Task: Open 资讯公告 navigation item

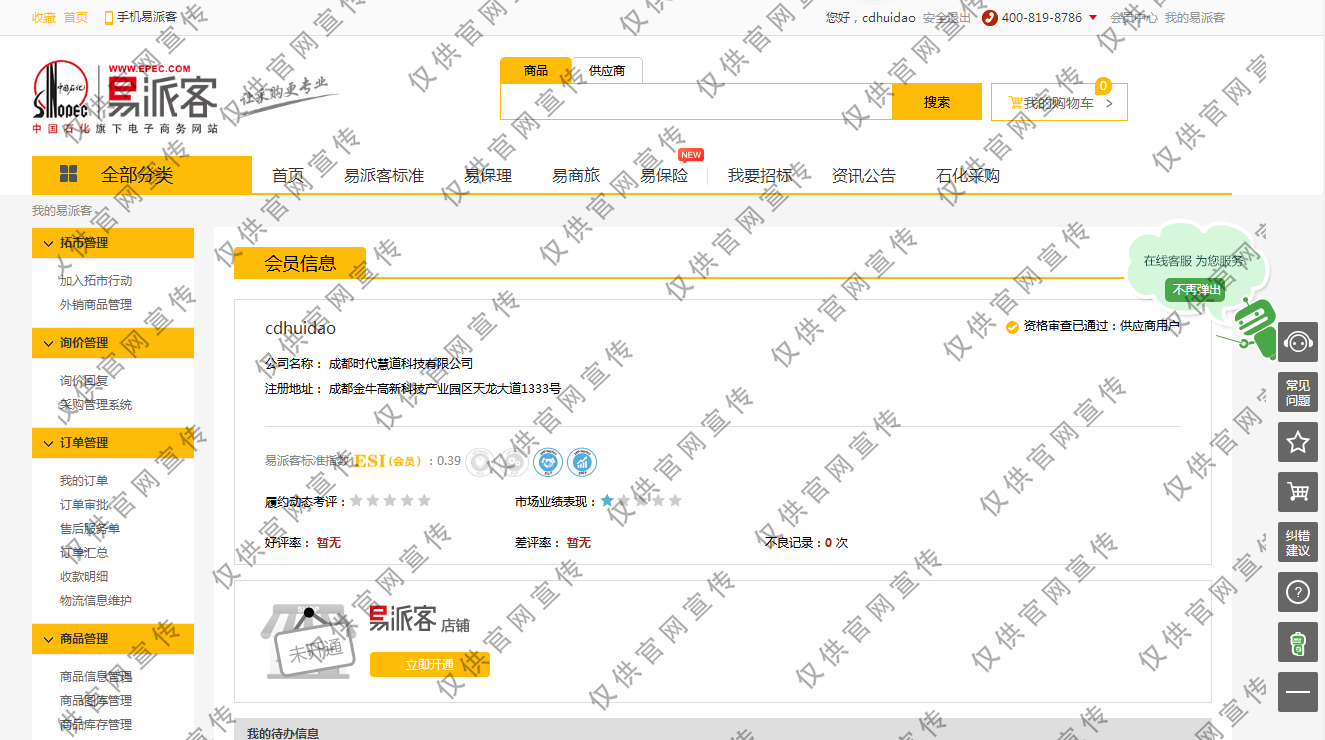Action: [x=864, y=176]
